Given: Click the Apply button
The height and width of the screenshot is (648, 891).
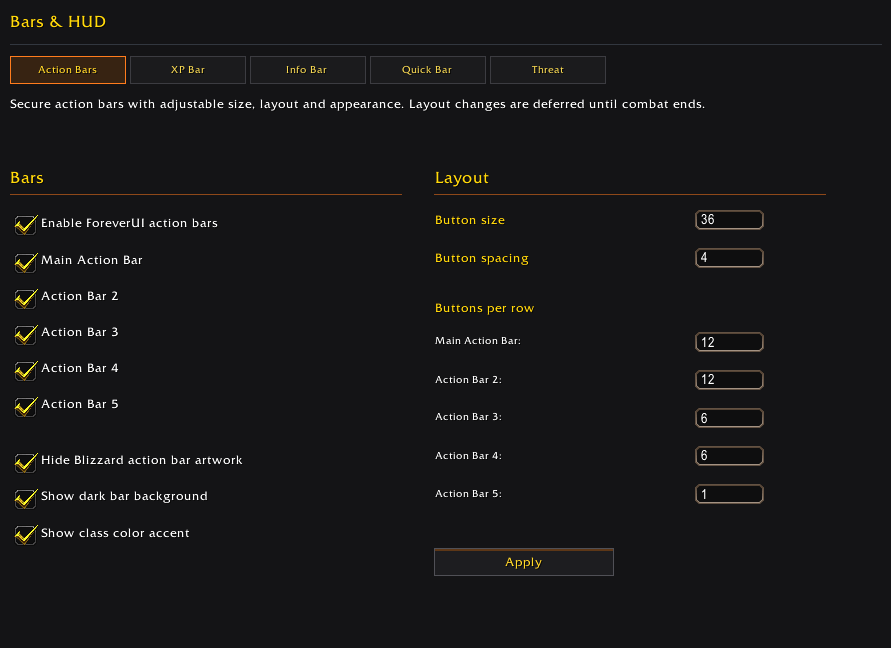Looking at the screenshot, I should (x=523, y=562).
